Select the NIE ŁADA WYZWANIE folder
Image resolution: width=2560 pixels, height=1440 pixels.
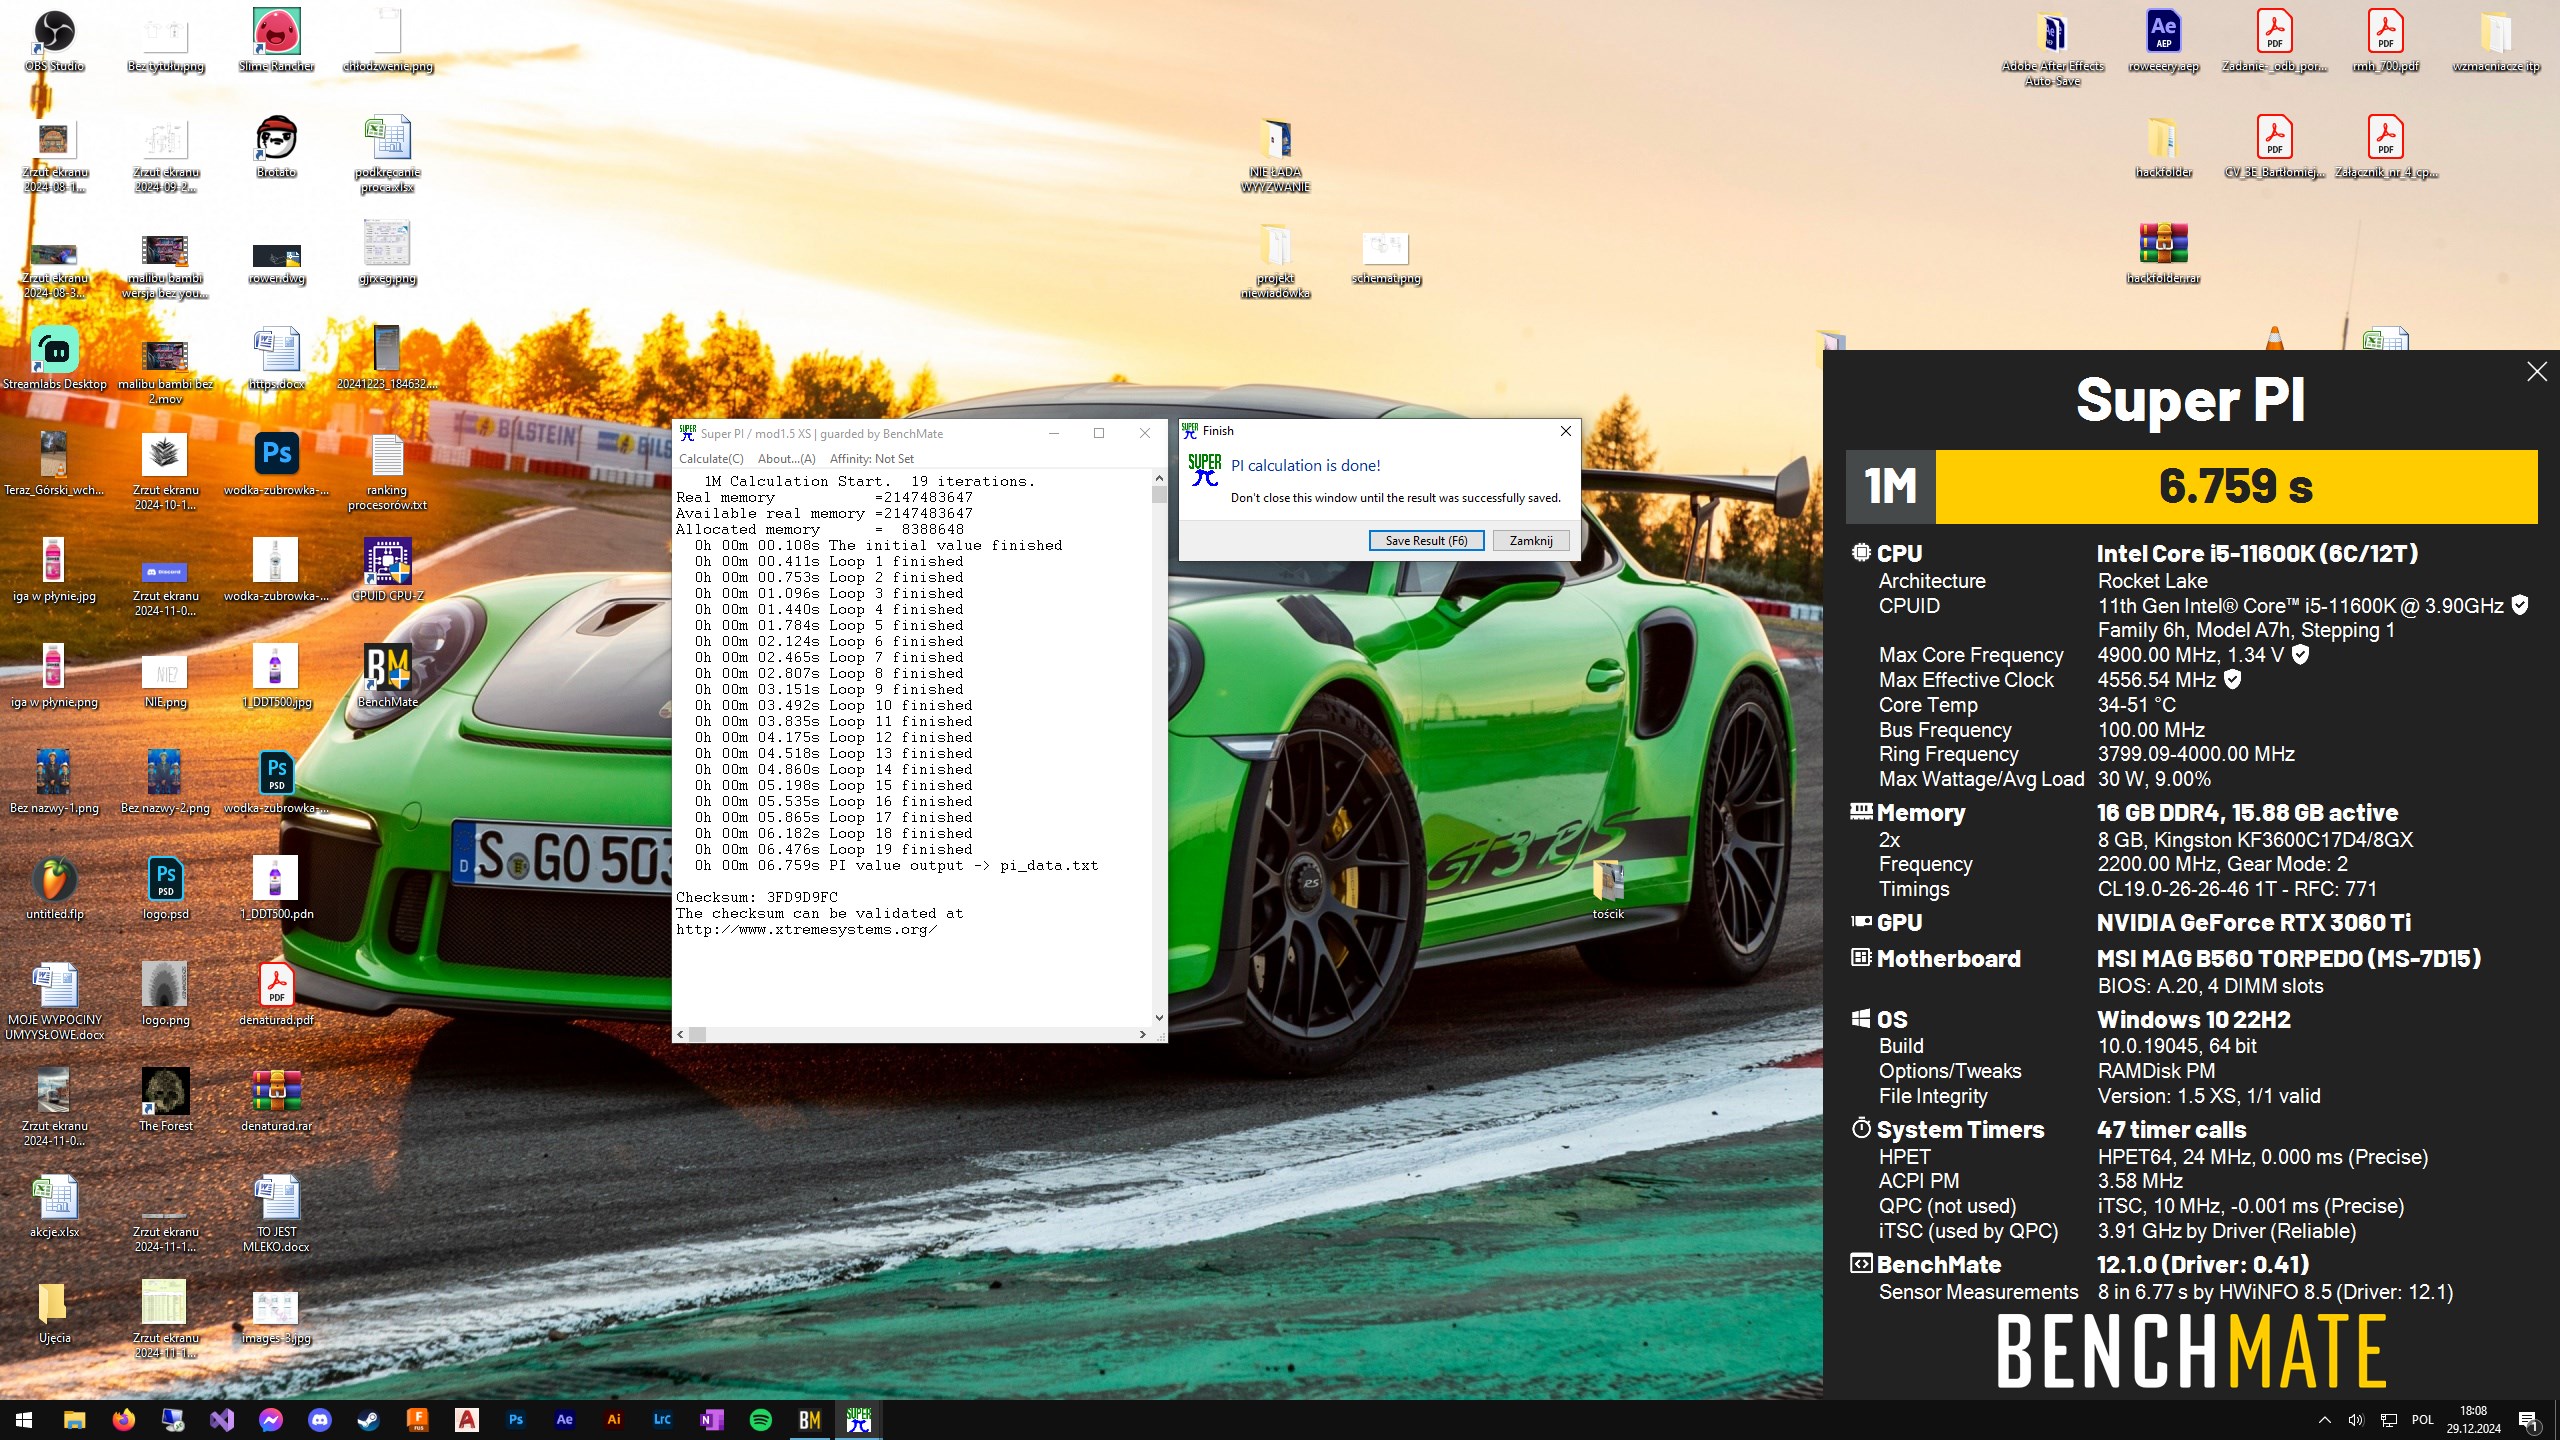1275,154
